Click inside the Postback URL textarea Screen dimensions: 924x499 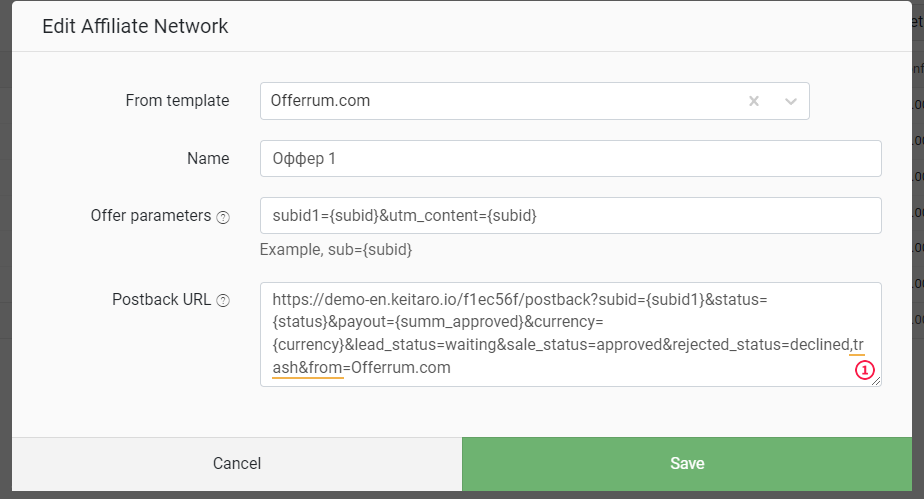click(570, 334)
